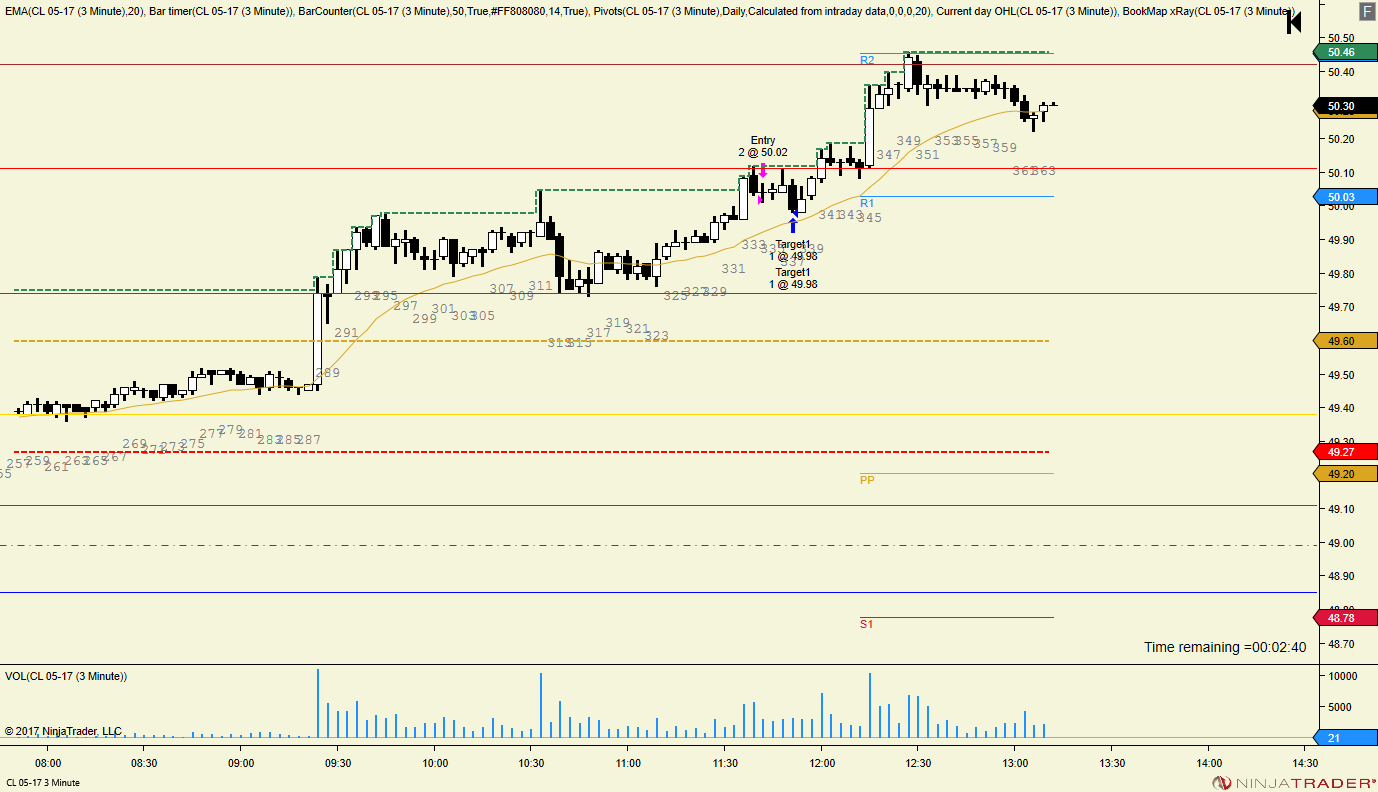
Task: Click the lowest Target1 1 @ 49.98 annotation
Action: point(793,278)
